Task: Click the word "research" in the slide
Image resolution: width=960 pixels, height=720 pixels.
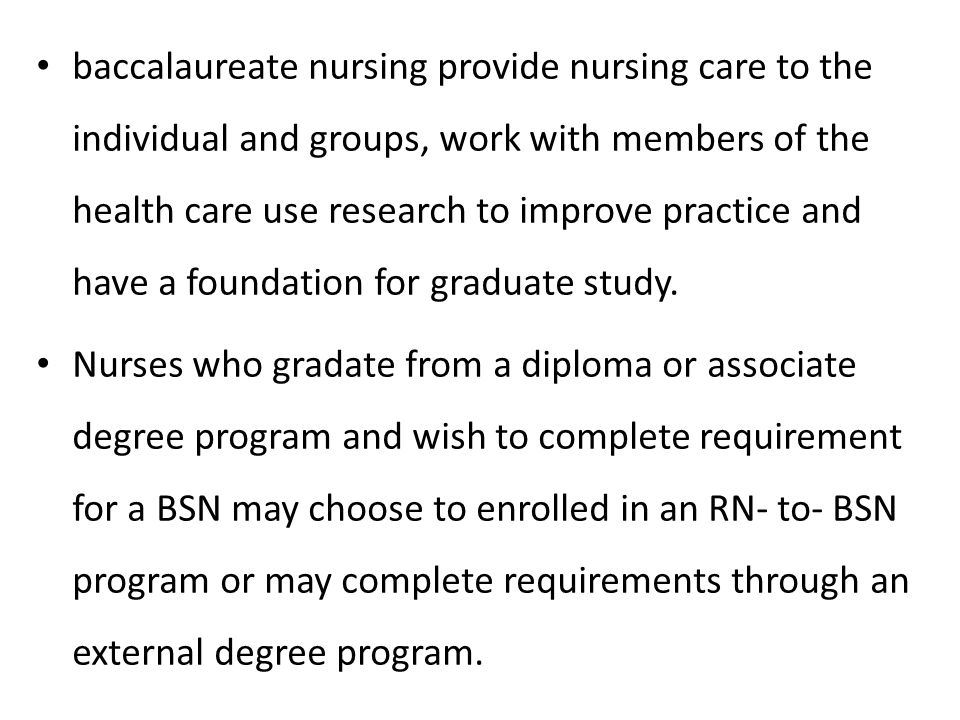Action: point(397,211)
